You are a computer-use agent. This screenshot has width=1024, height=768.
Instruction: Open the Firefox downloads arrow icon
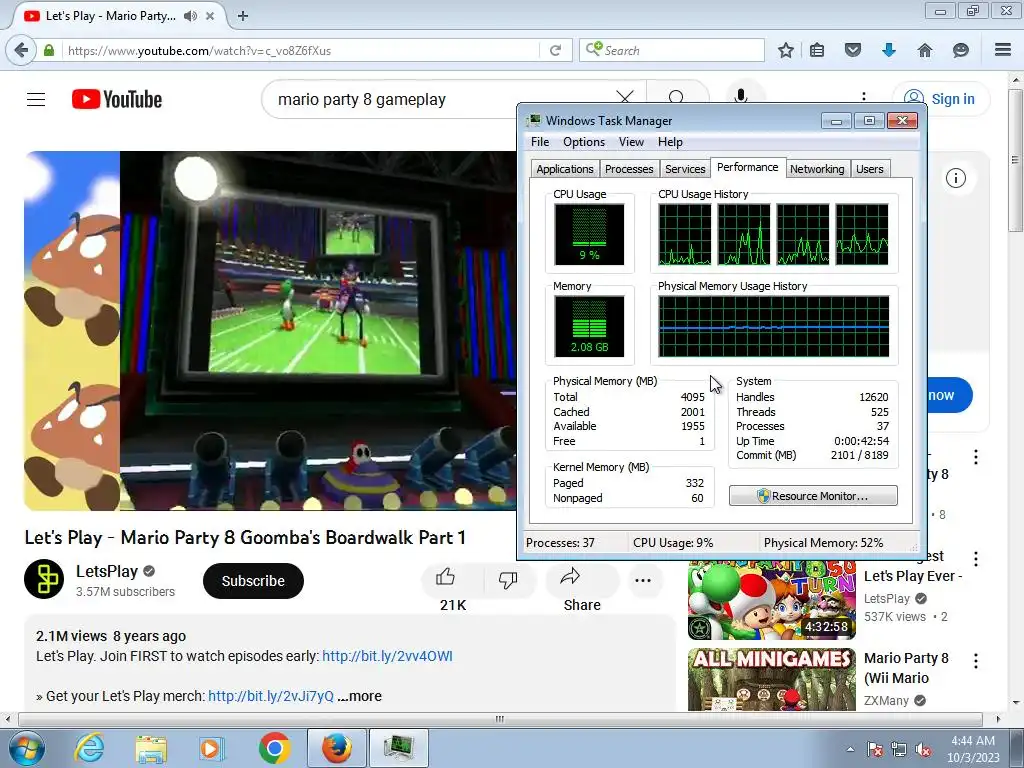coord(889,50)
